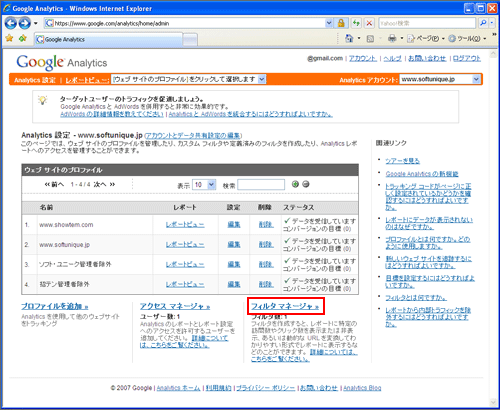500x410 pixels.
Task: Click 削除 for ソフト・ユニーク管理者除外 row
Action: pyautogui.click(x=266, y=264)
